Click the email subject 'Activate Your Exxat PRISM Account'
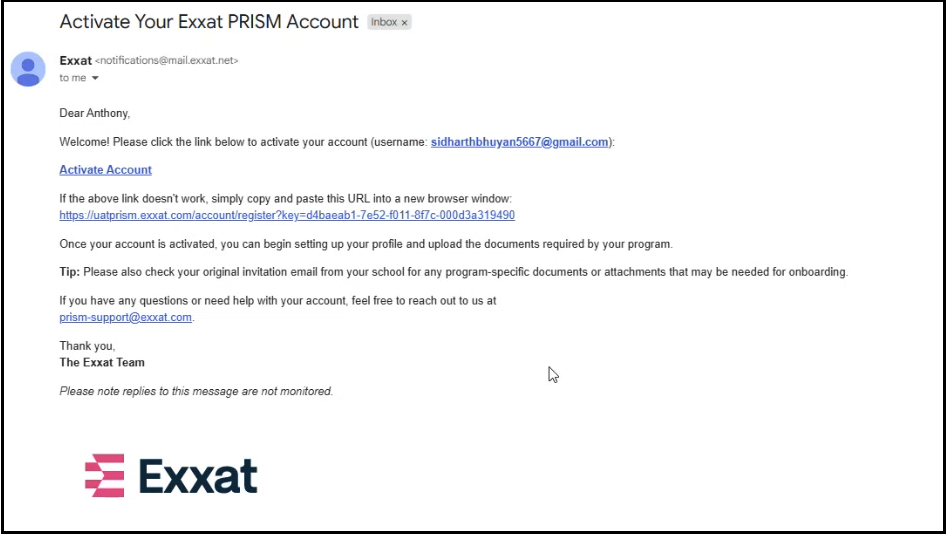The height and width of the screenshot is (534, 948). (x=209, y=21)
